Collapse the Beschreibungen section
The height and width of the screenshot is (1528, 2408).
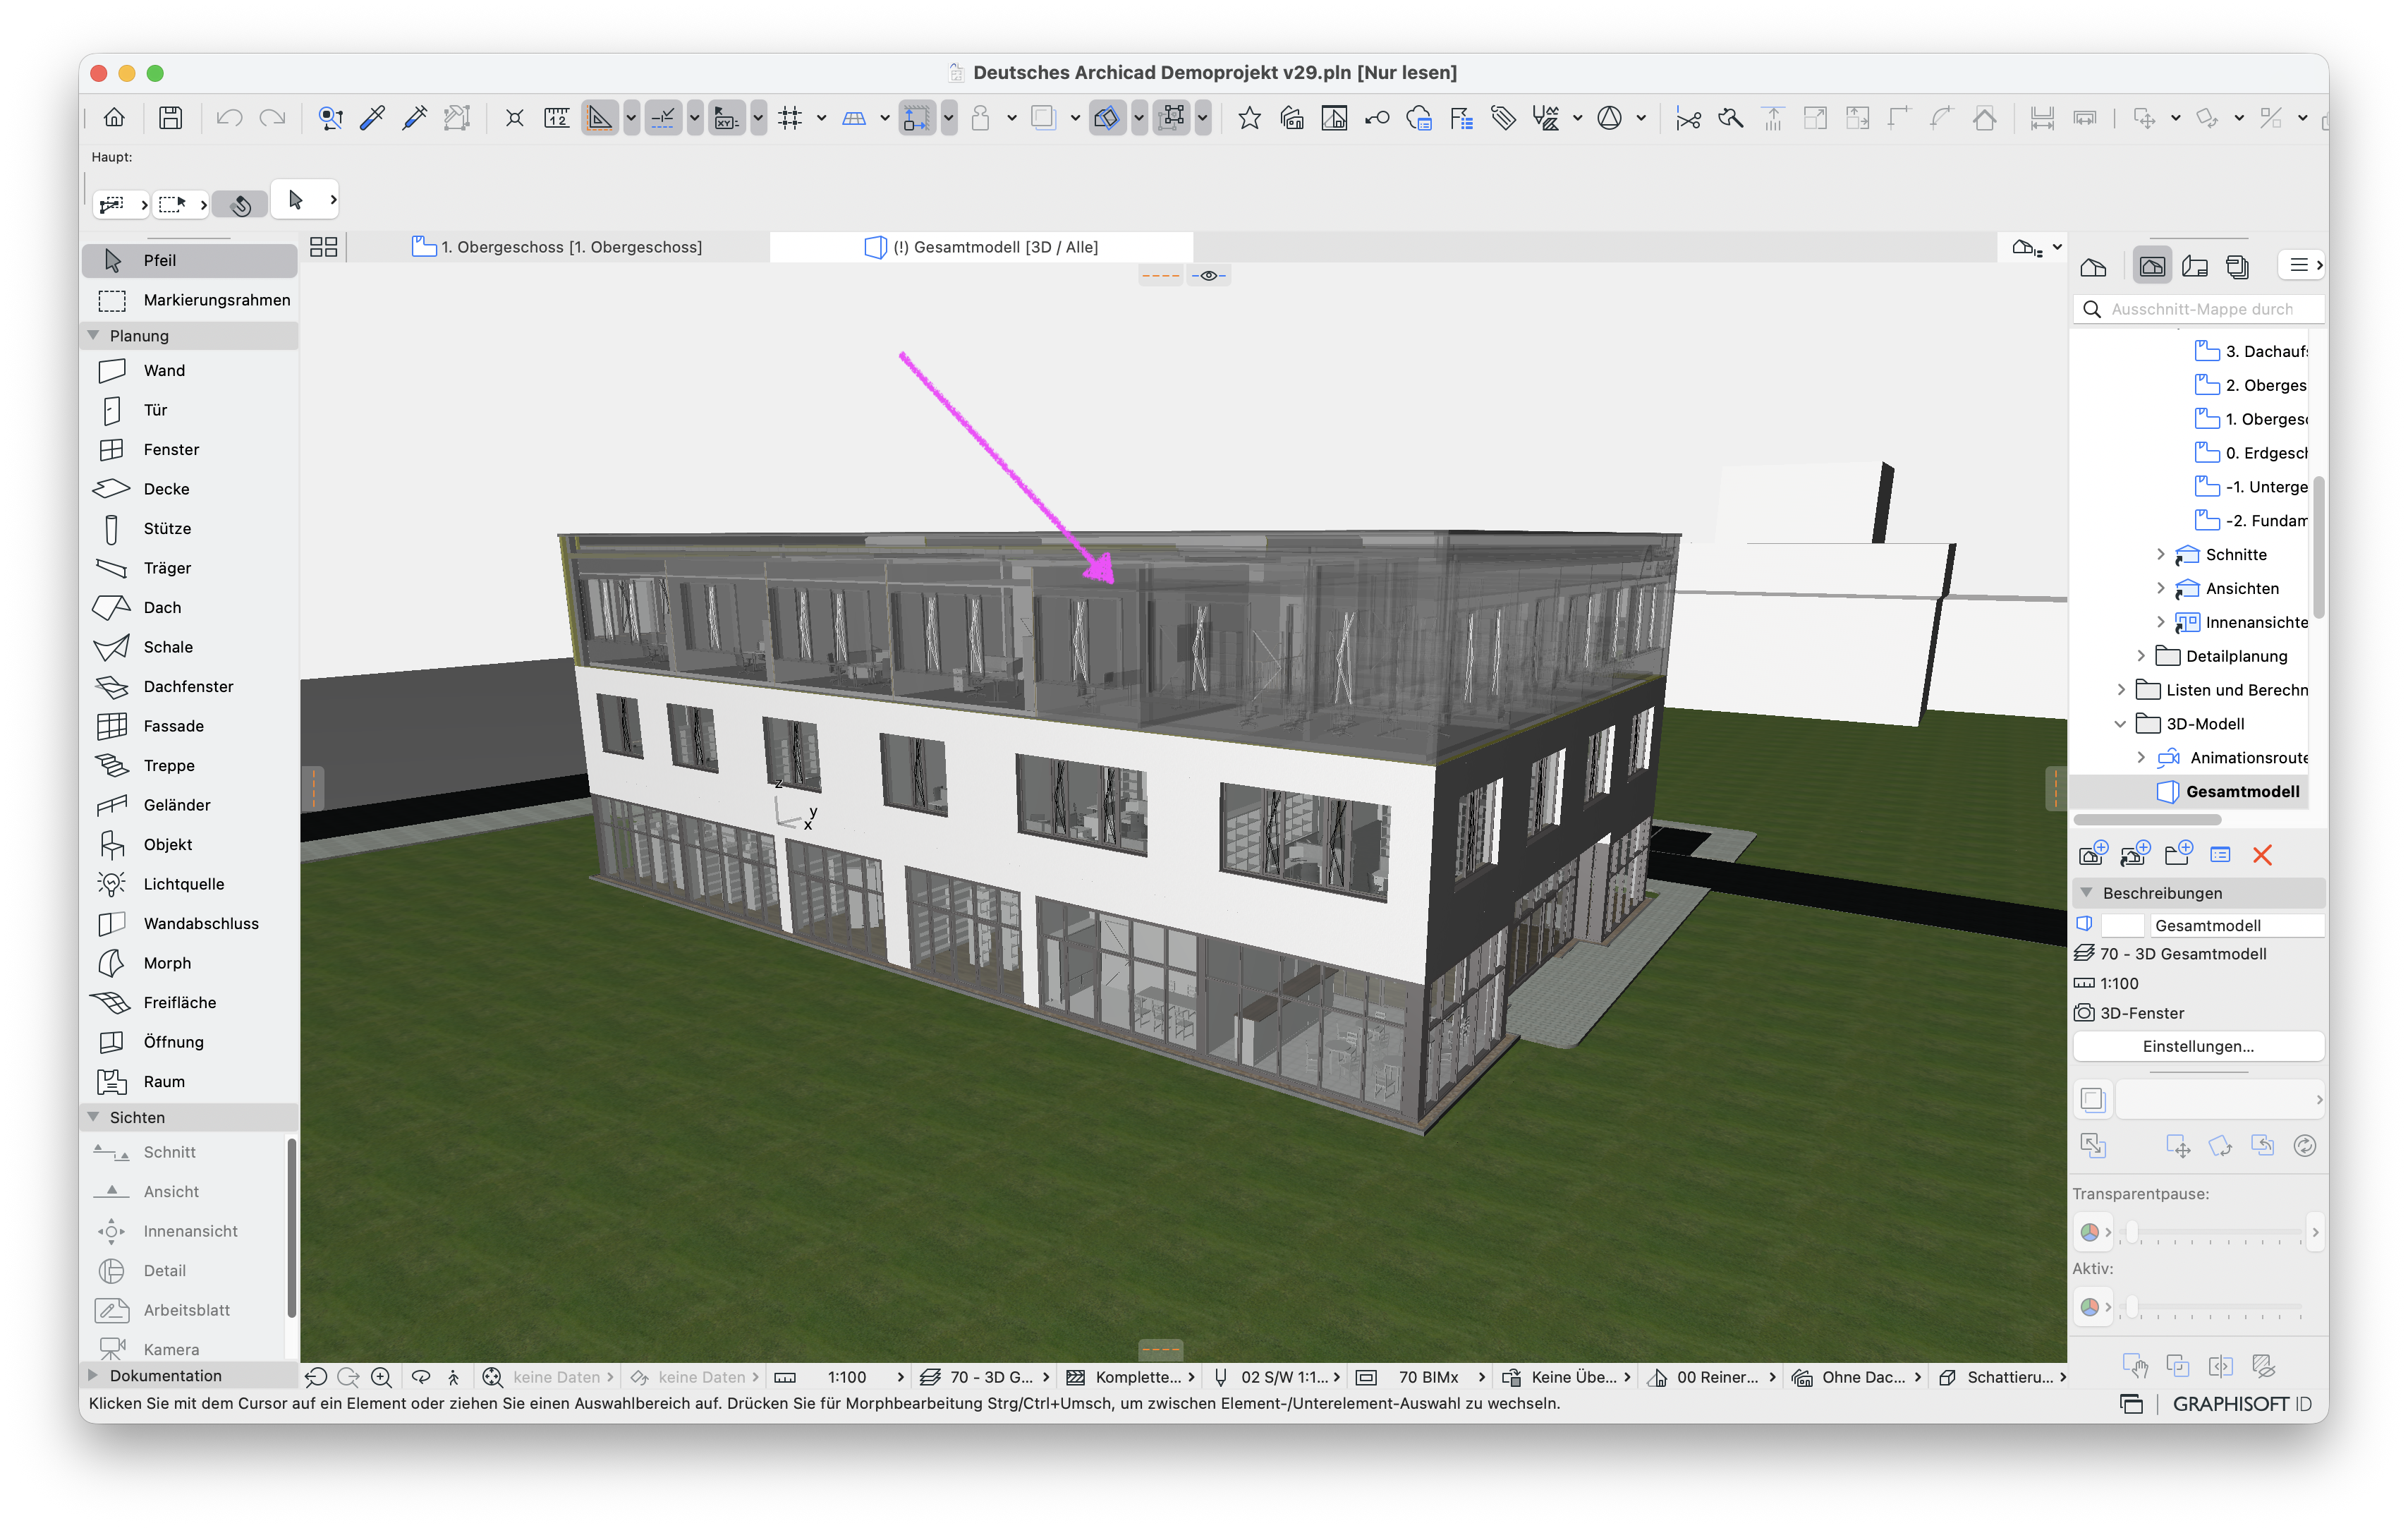pyautogui.click(x=2086, y=892)
